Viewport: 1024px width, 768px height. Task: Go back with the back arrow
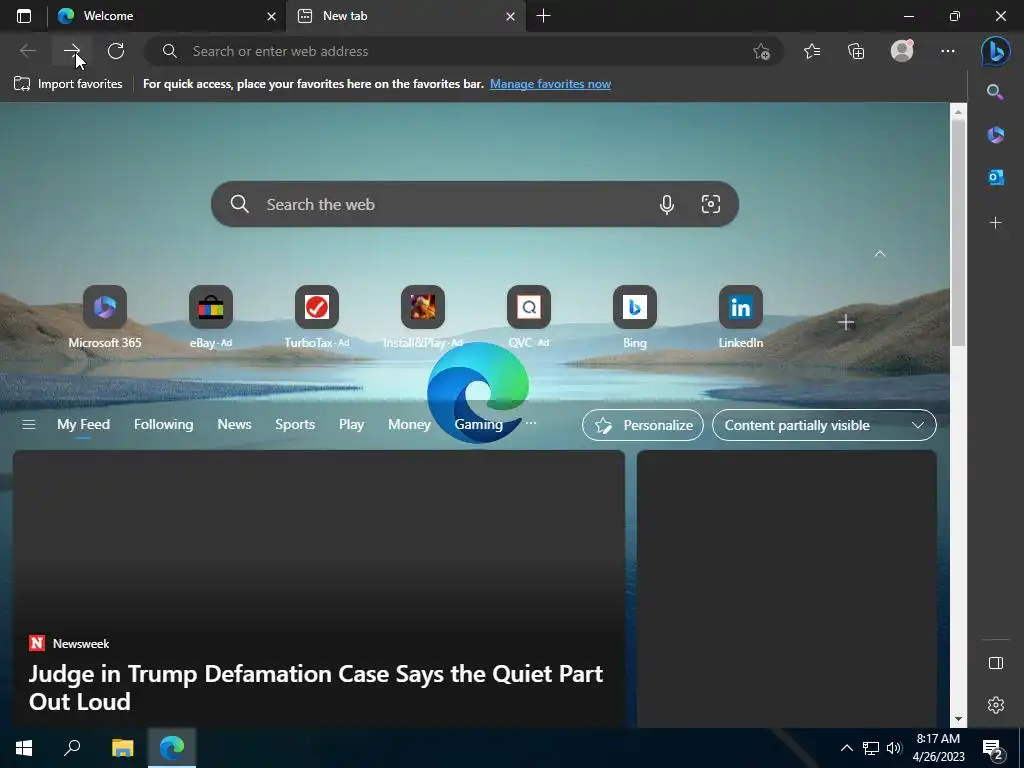[x=27, y=51]
